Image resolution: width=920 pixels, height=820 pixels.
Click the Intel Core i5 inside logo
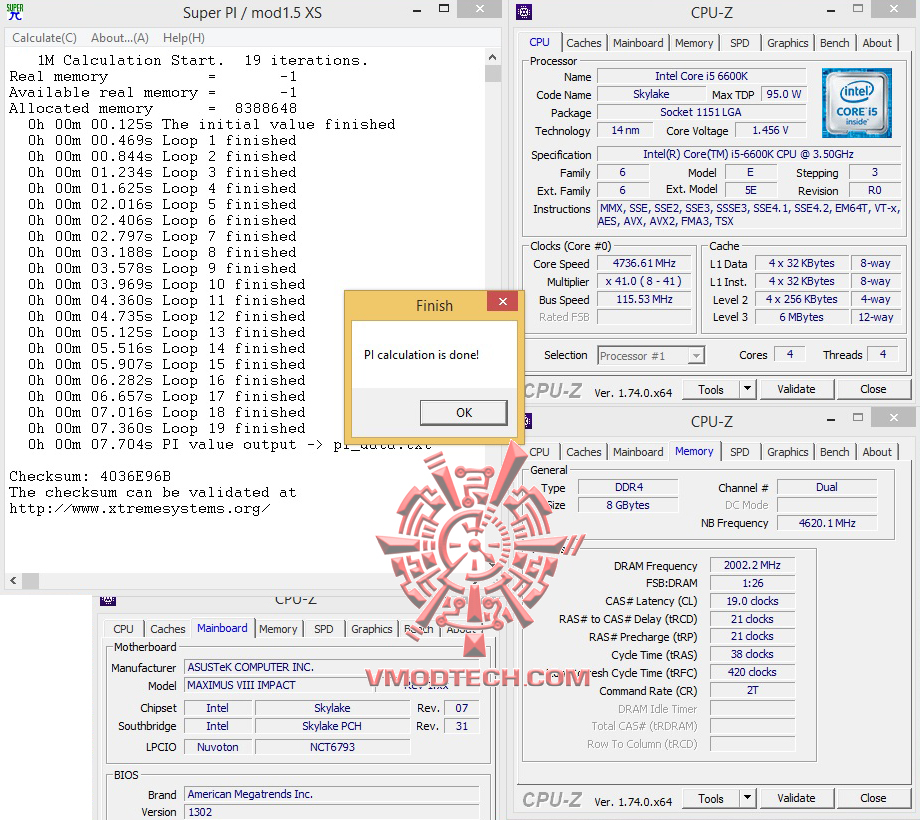(x=857, y=103)
